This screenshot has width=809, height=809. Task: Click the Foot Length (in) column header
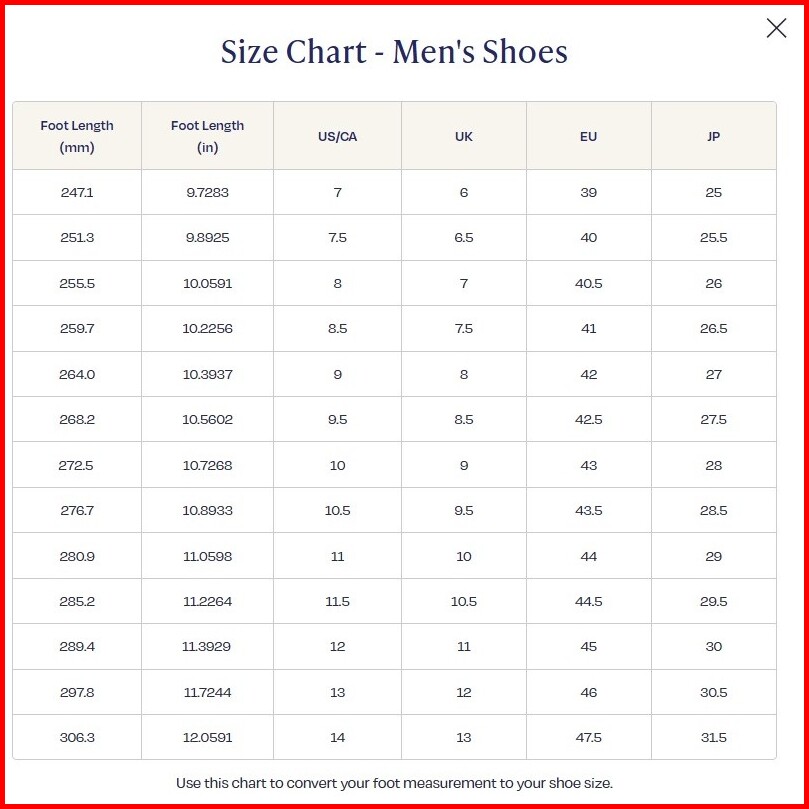(207, 137)
